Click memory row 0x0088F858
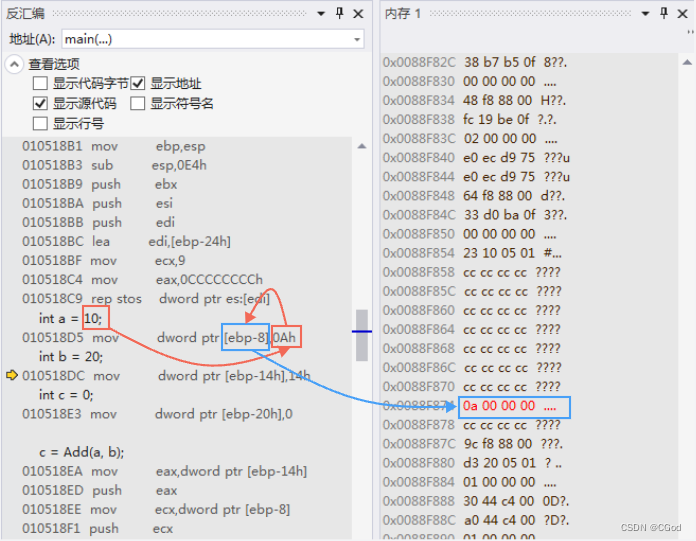Image resolution: width=696 pixels, height=541 pixels. [x=472, y=272]
